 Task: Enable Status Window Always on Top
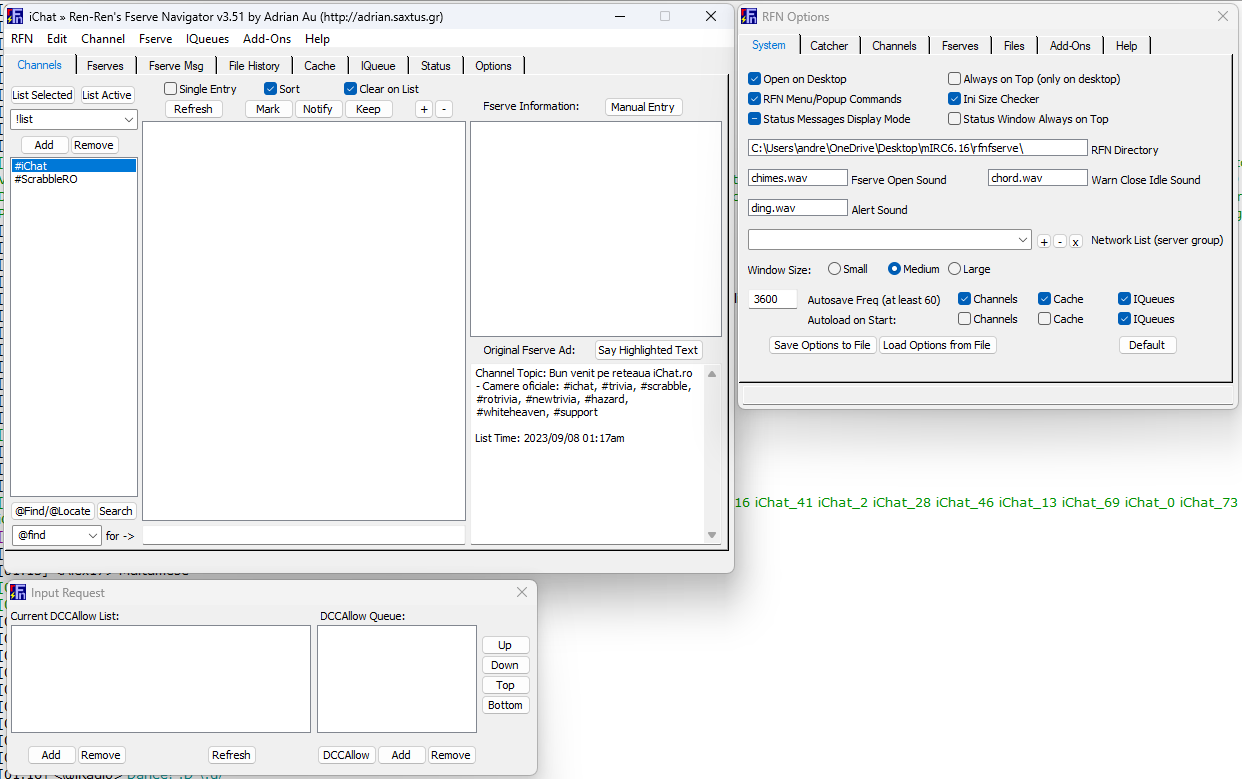click(x=955, y=119)
